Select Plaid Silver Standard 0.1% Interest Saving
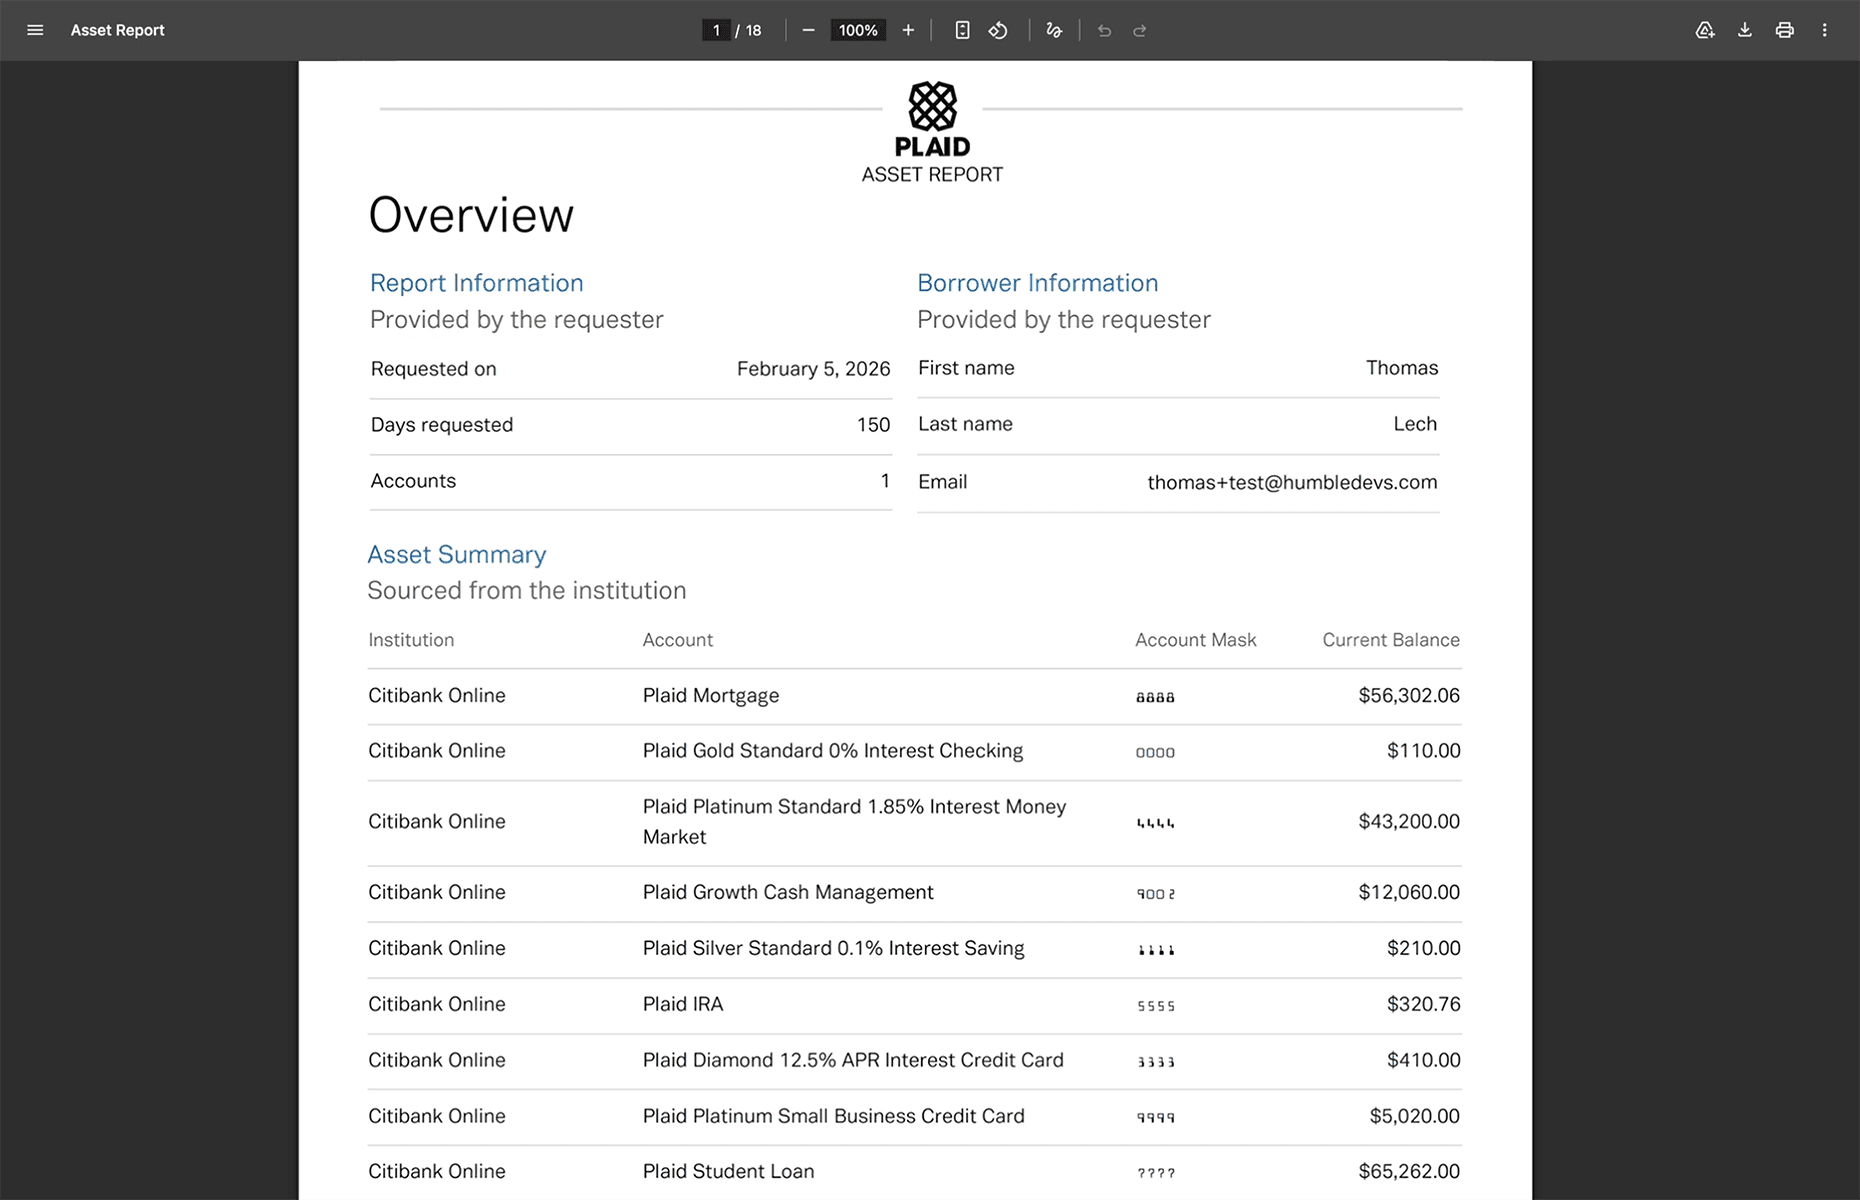 pos(833,949)
